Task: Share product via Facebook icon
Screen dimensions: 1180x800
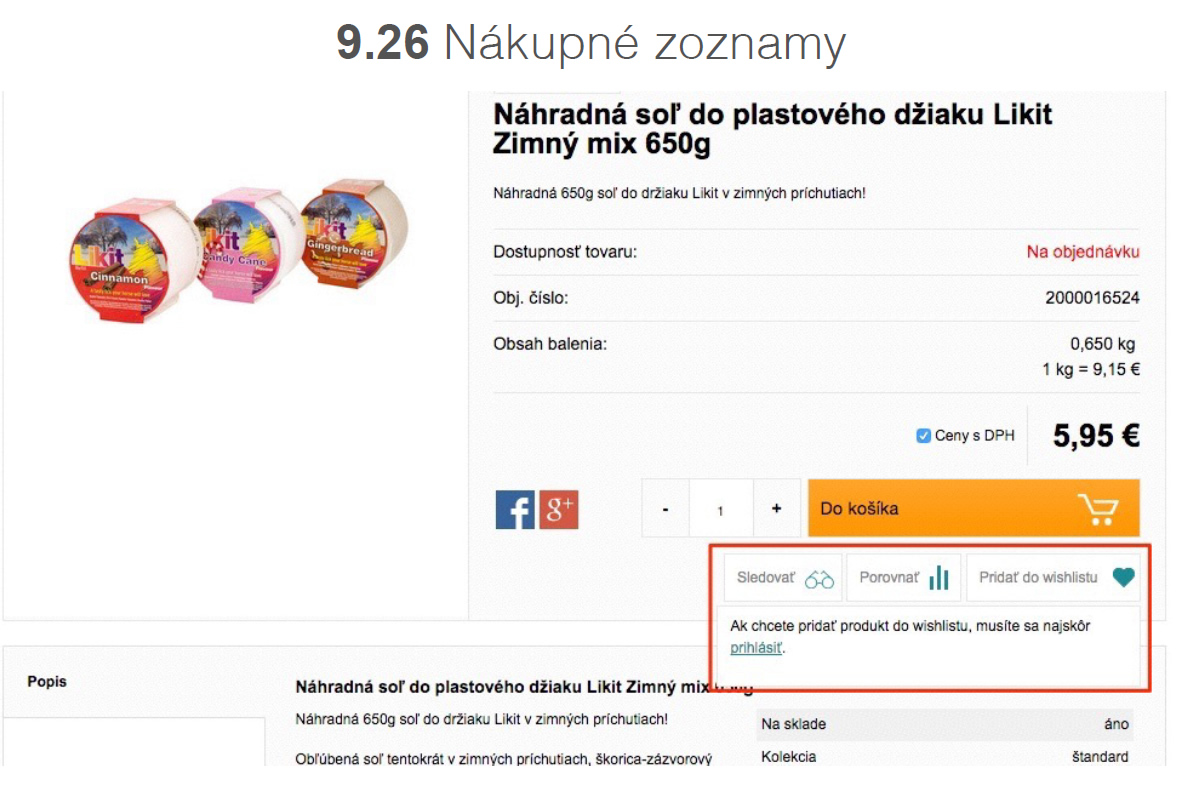Action: [x=515, y=510]
